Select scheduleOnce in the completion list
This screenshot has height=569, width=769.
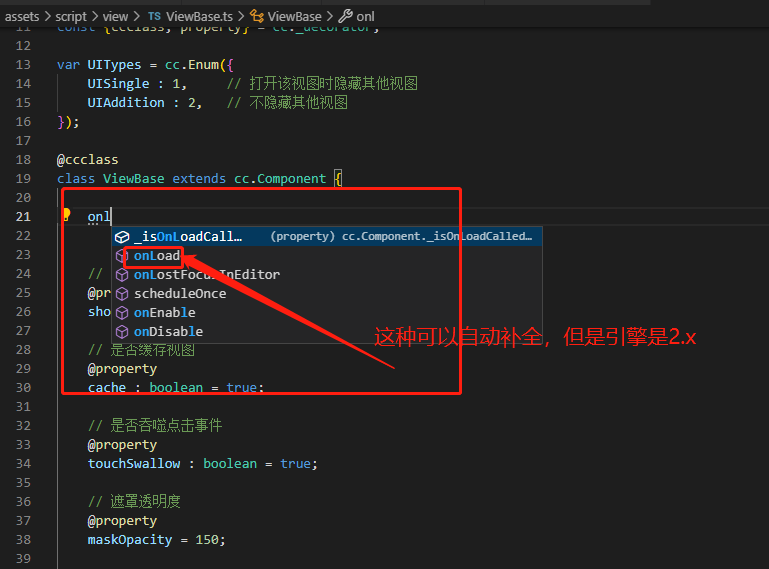coord(327,294)
